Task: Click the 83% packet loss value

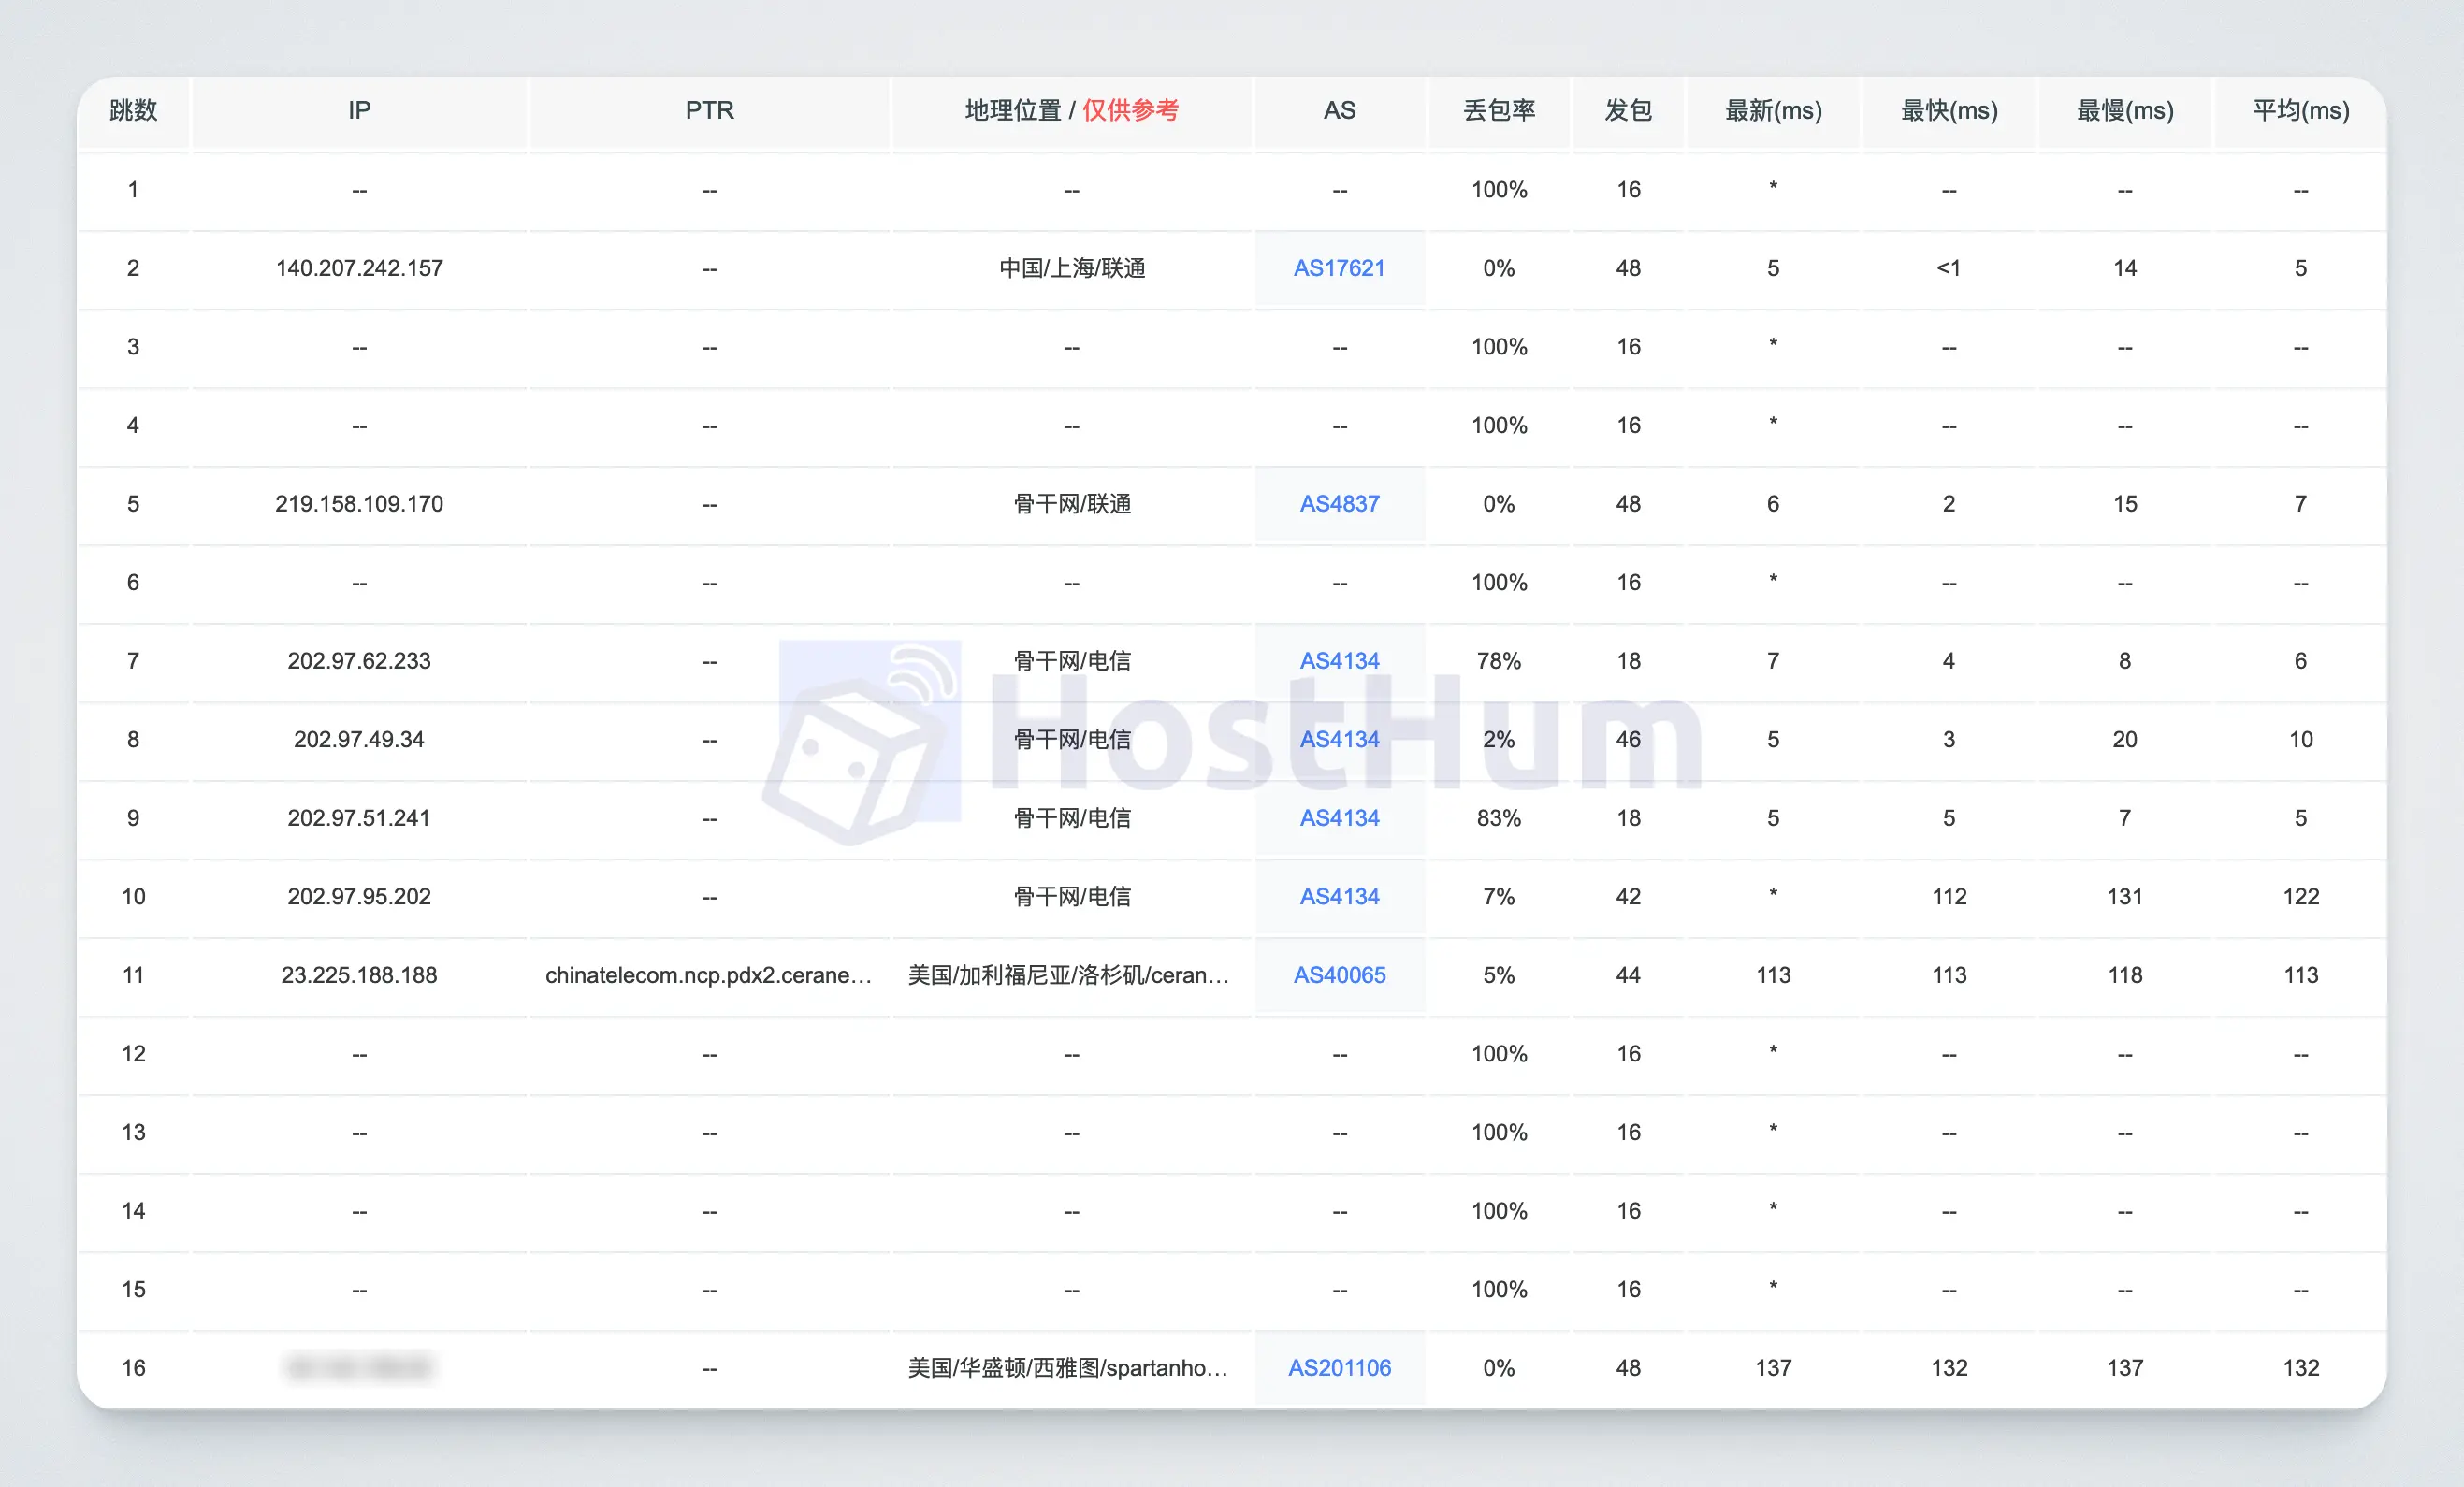Action: coord(1499,818)
